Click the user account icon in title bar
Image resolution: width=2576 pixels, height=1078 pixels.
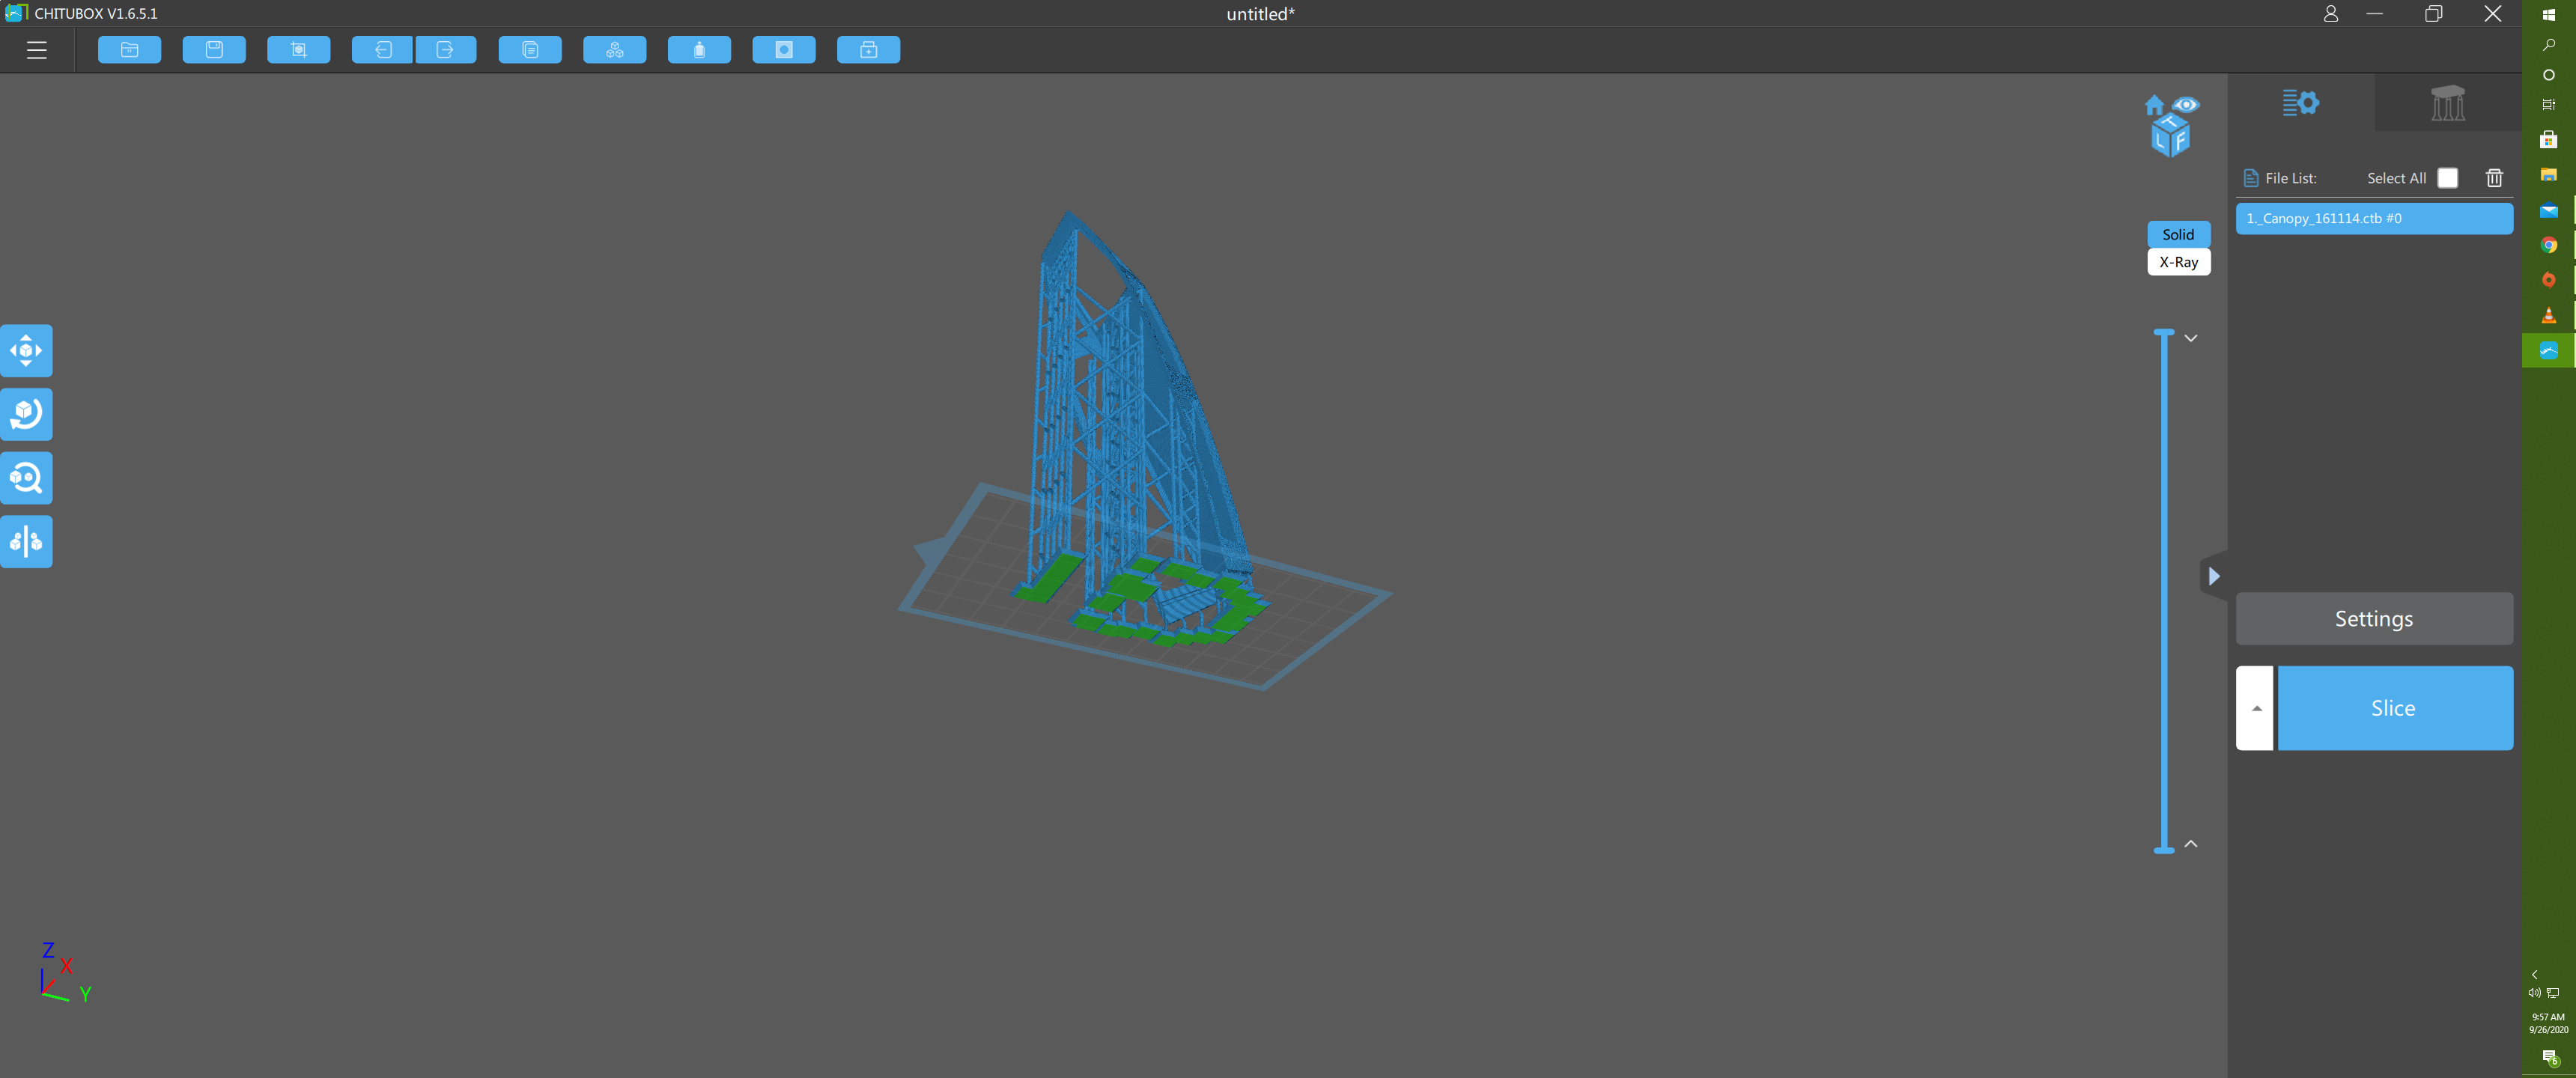[2330, 14]
